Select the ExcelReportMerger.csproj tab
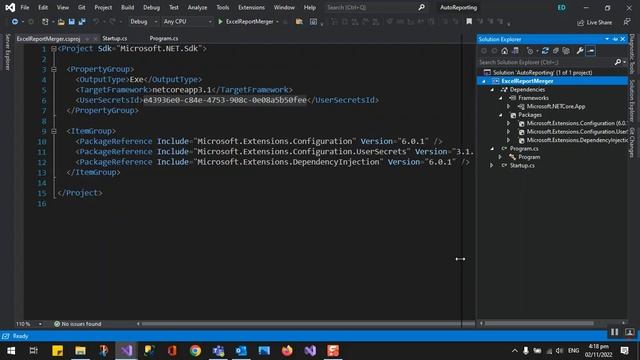 coord(48,39)
